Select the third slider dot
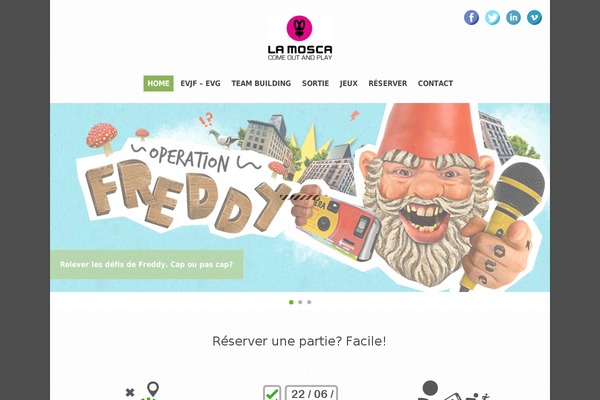Viewport: 600px width, 400px height. [309, 302]
